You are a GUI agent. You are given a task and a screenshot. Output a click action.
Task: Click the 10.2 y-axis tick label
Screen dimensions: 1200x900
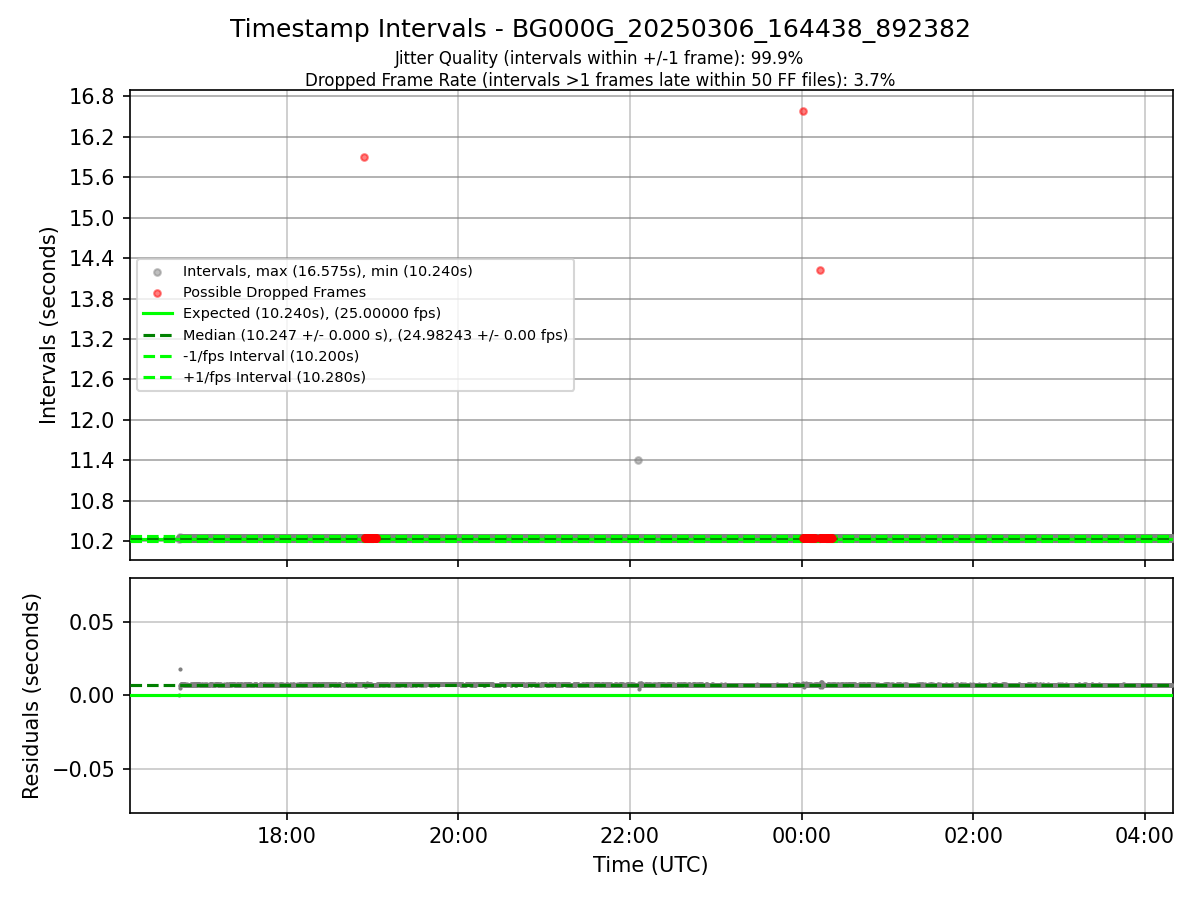click(x=94, y=541)
